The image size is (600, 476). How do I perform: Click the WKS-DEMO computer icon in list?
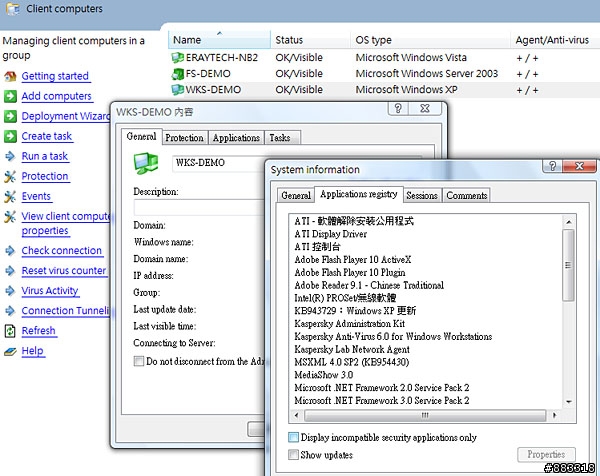pyautogui.click(x=178, y=90)
